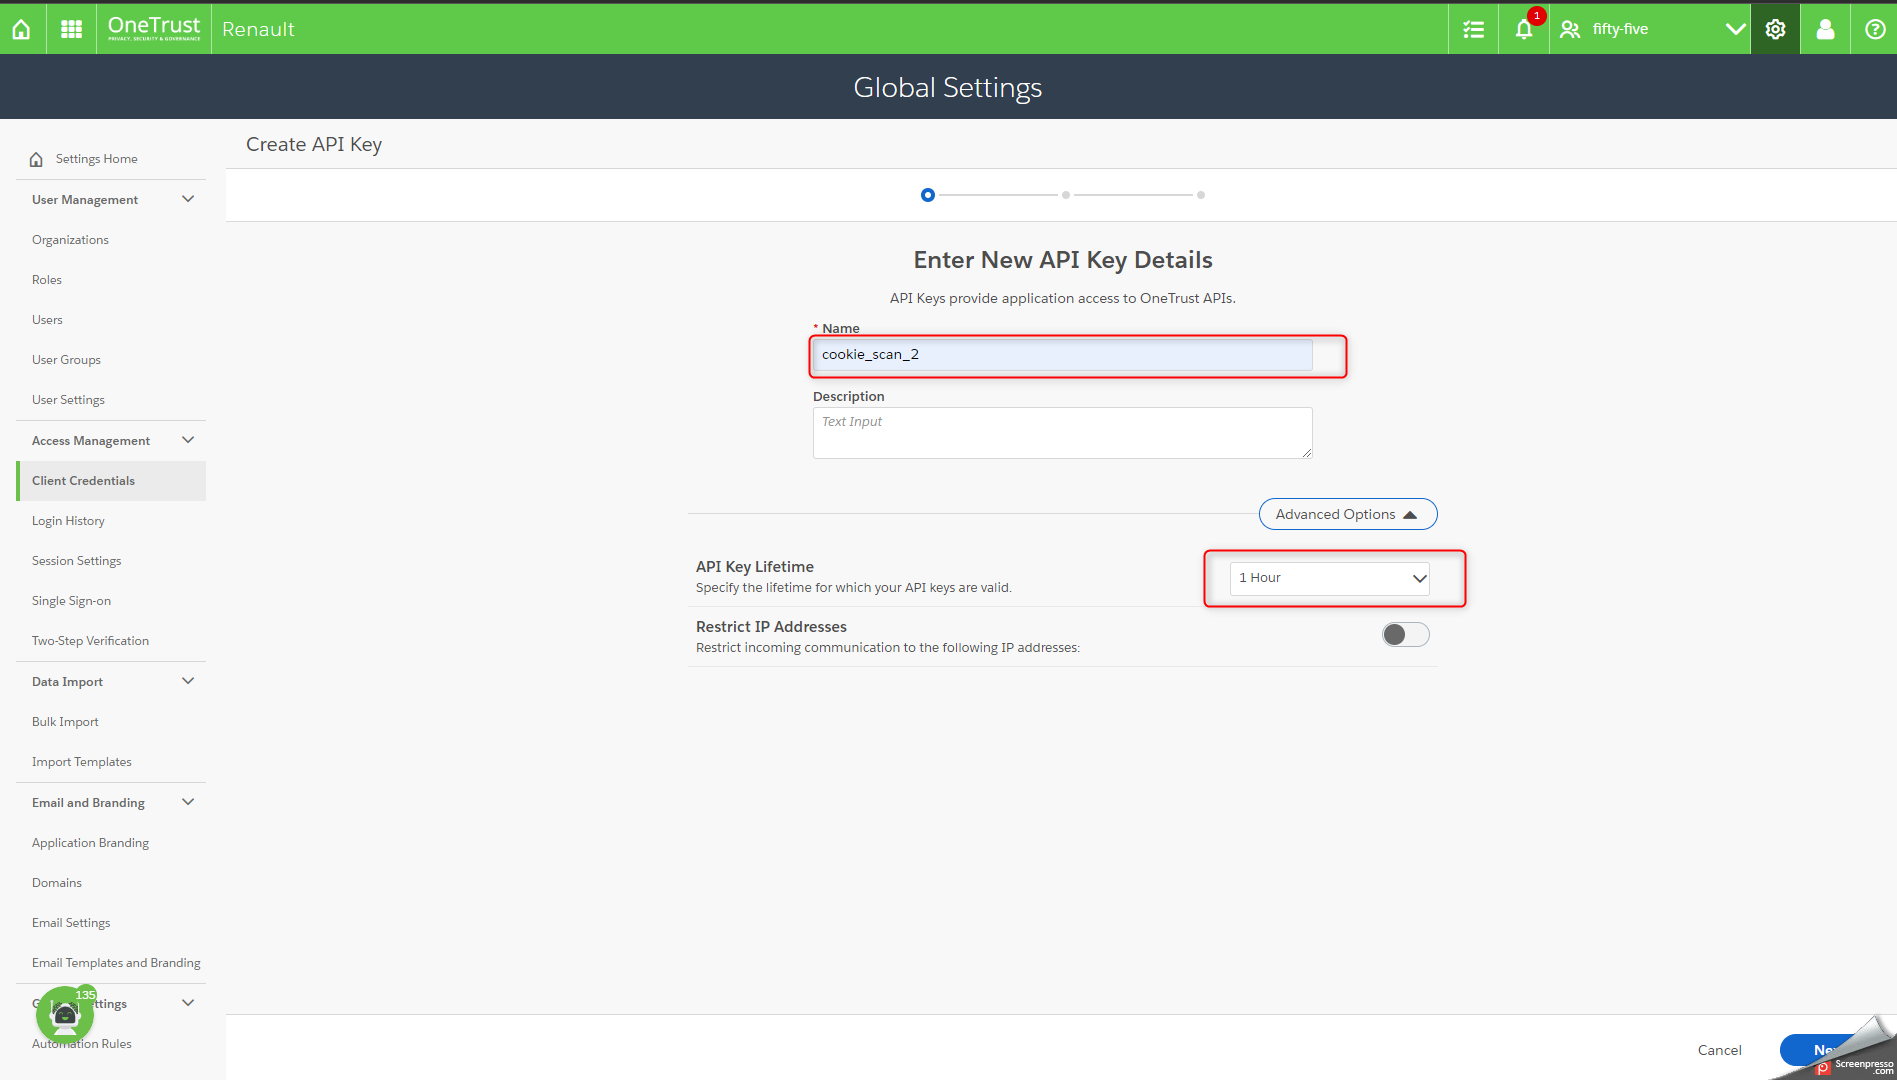Viewport: 1897px width, 1080px height.
Task: Open Automation Rules in sidebar
Action: click(x=82, y=1044)
